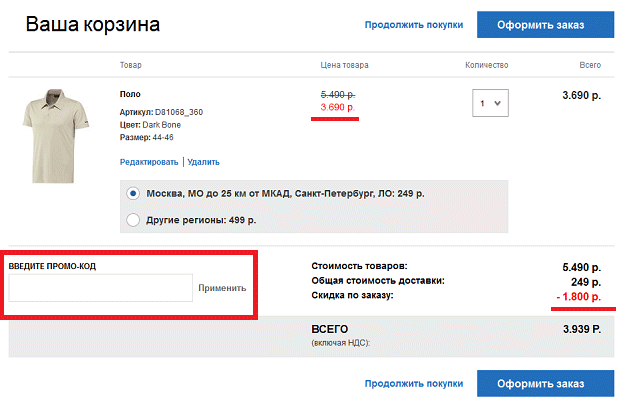Click Редактировать to edit the item
Viewport: 625px width, 408px height.
coord(149,162)
